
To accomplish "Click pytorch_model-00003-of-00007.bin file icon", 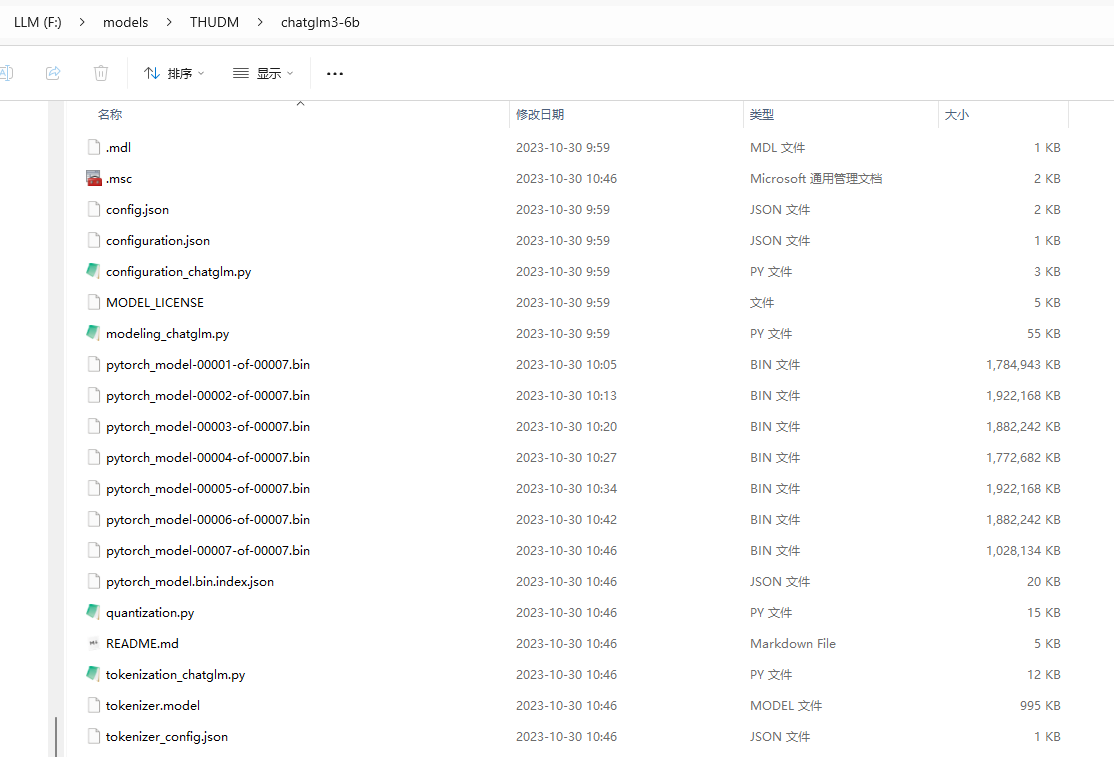I will (x=94, y=426).
